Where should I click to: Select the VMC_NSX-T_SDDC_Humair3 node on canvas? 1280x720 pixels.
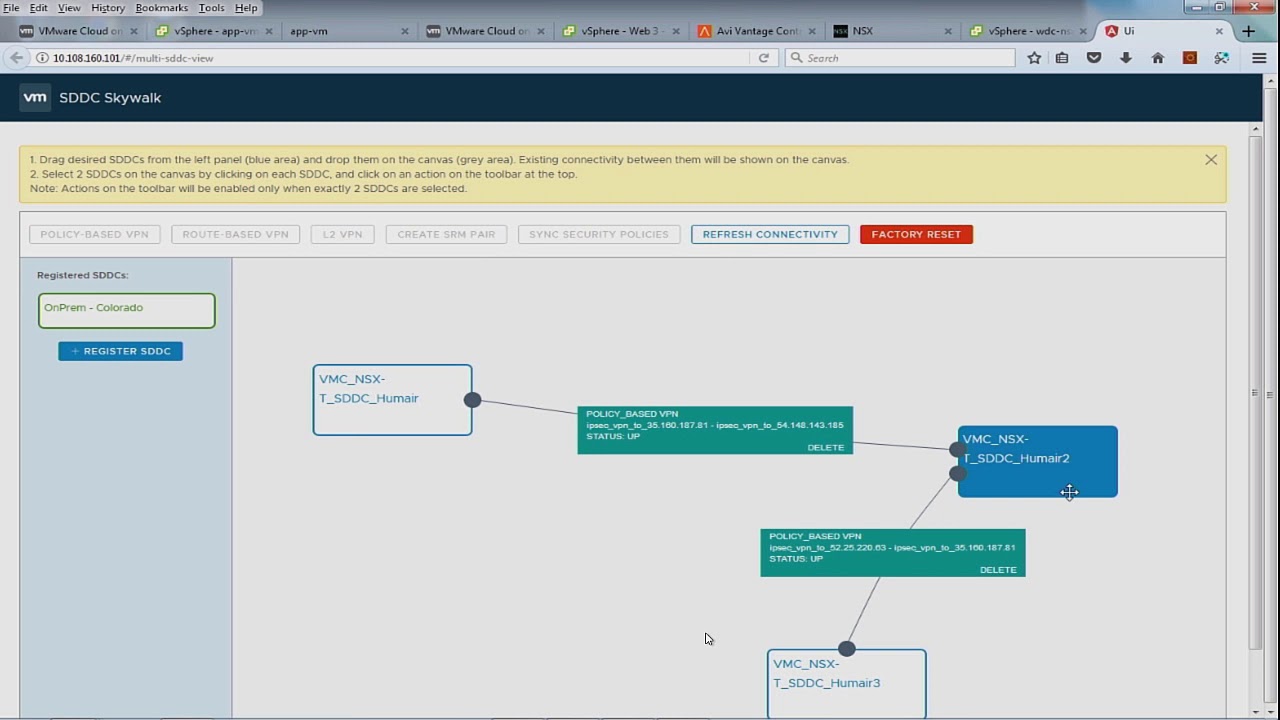click(847, 684)
